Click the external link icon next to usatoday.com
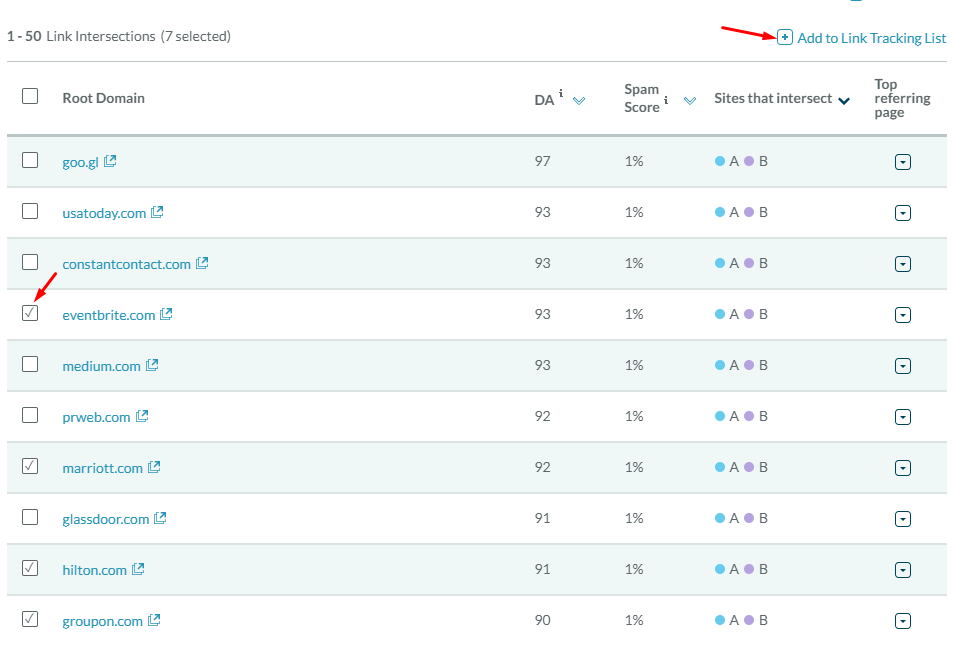953x645 pixels. pyautogui.click(x=157, y=211)
